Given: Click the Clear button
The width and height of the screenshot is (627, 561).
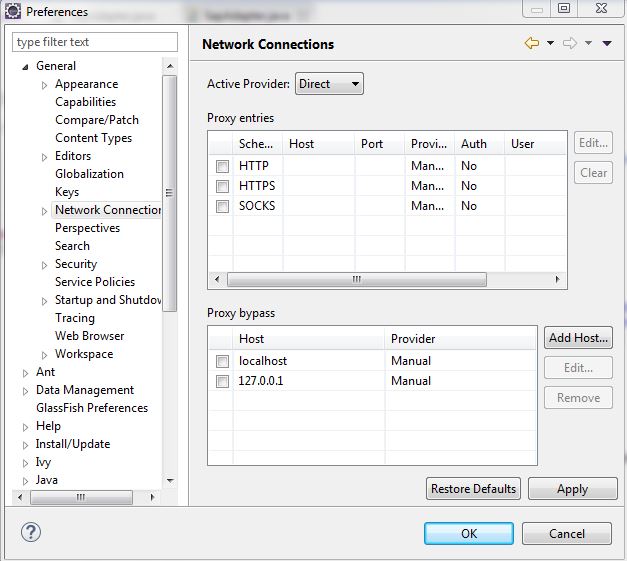Looking at the screenshot, I should pyautogui.click(x=593, y=173).
